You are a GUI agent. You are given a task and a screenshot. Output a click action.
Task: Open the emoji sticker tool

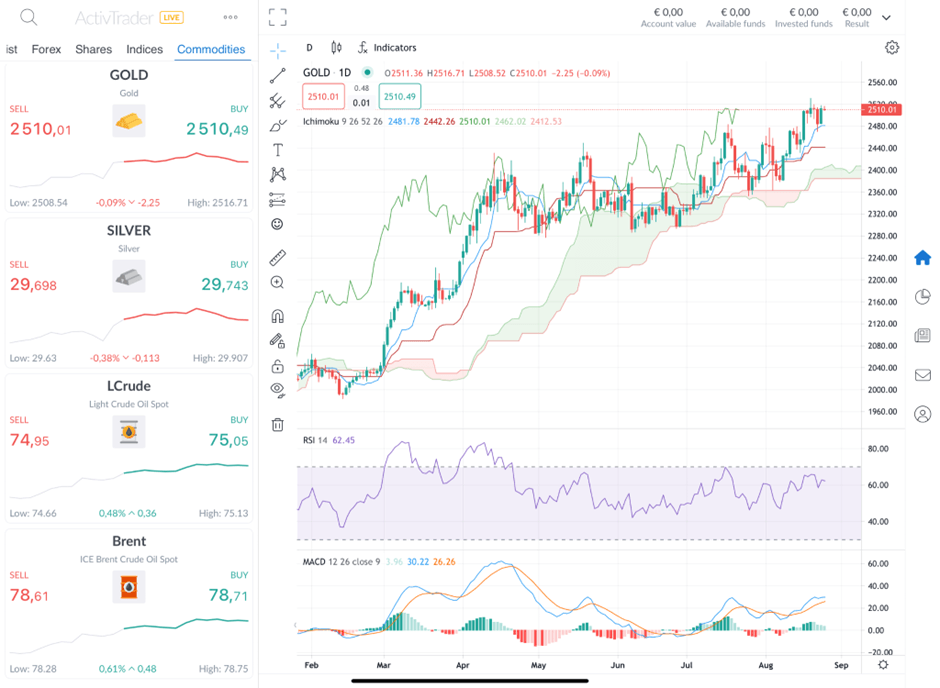[278, 224]
